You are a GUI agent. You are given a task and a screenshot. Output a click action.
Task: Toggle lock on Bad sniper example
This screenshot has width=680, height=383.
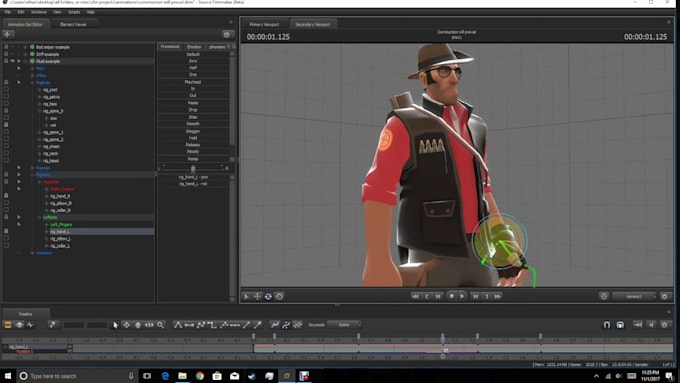tap(6, 47)
